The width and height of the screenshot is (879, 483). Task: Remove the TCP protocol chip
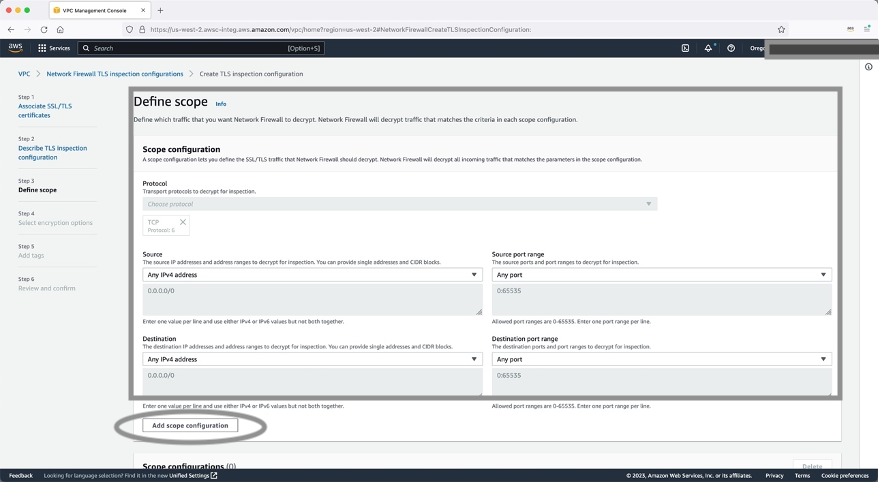pos(183,222)
